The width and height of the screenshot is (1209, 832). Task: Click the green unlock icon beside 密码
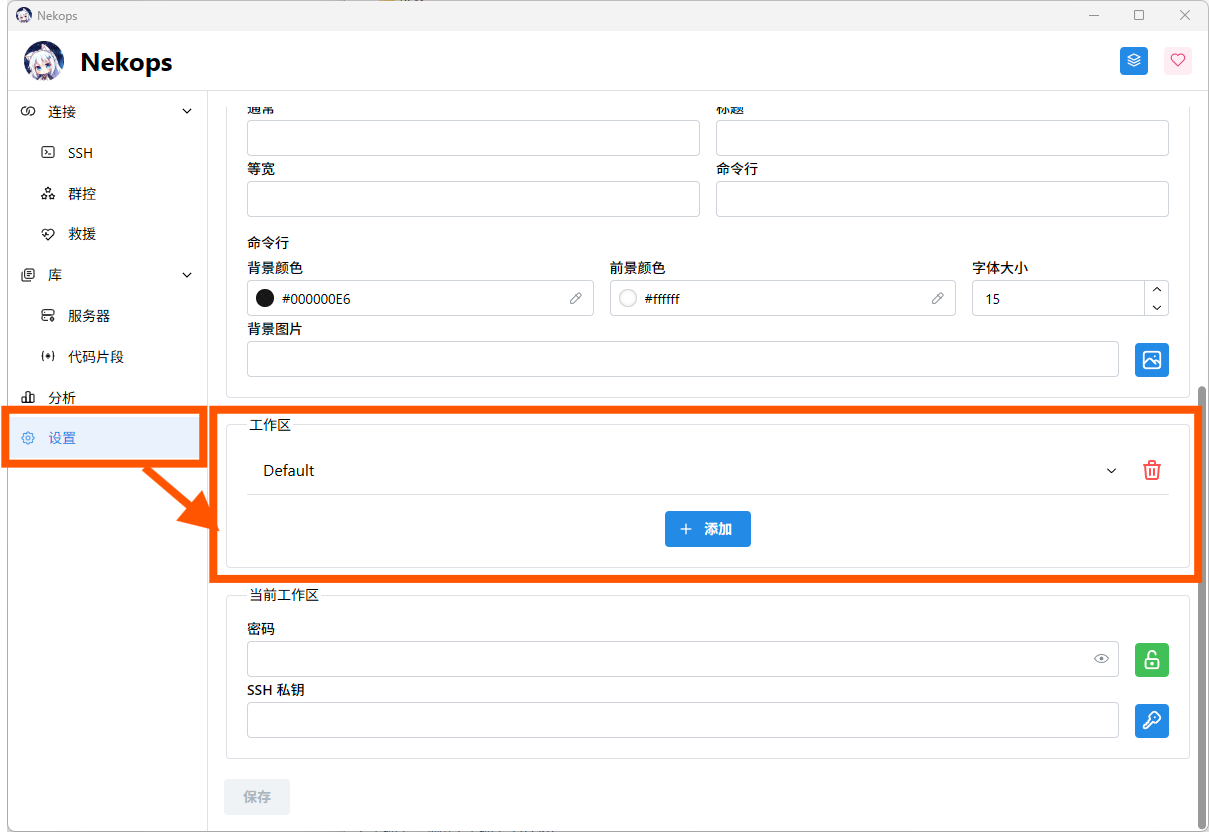[x=1151, y=659]
